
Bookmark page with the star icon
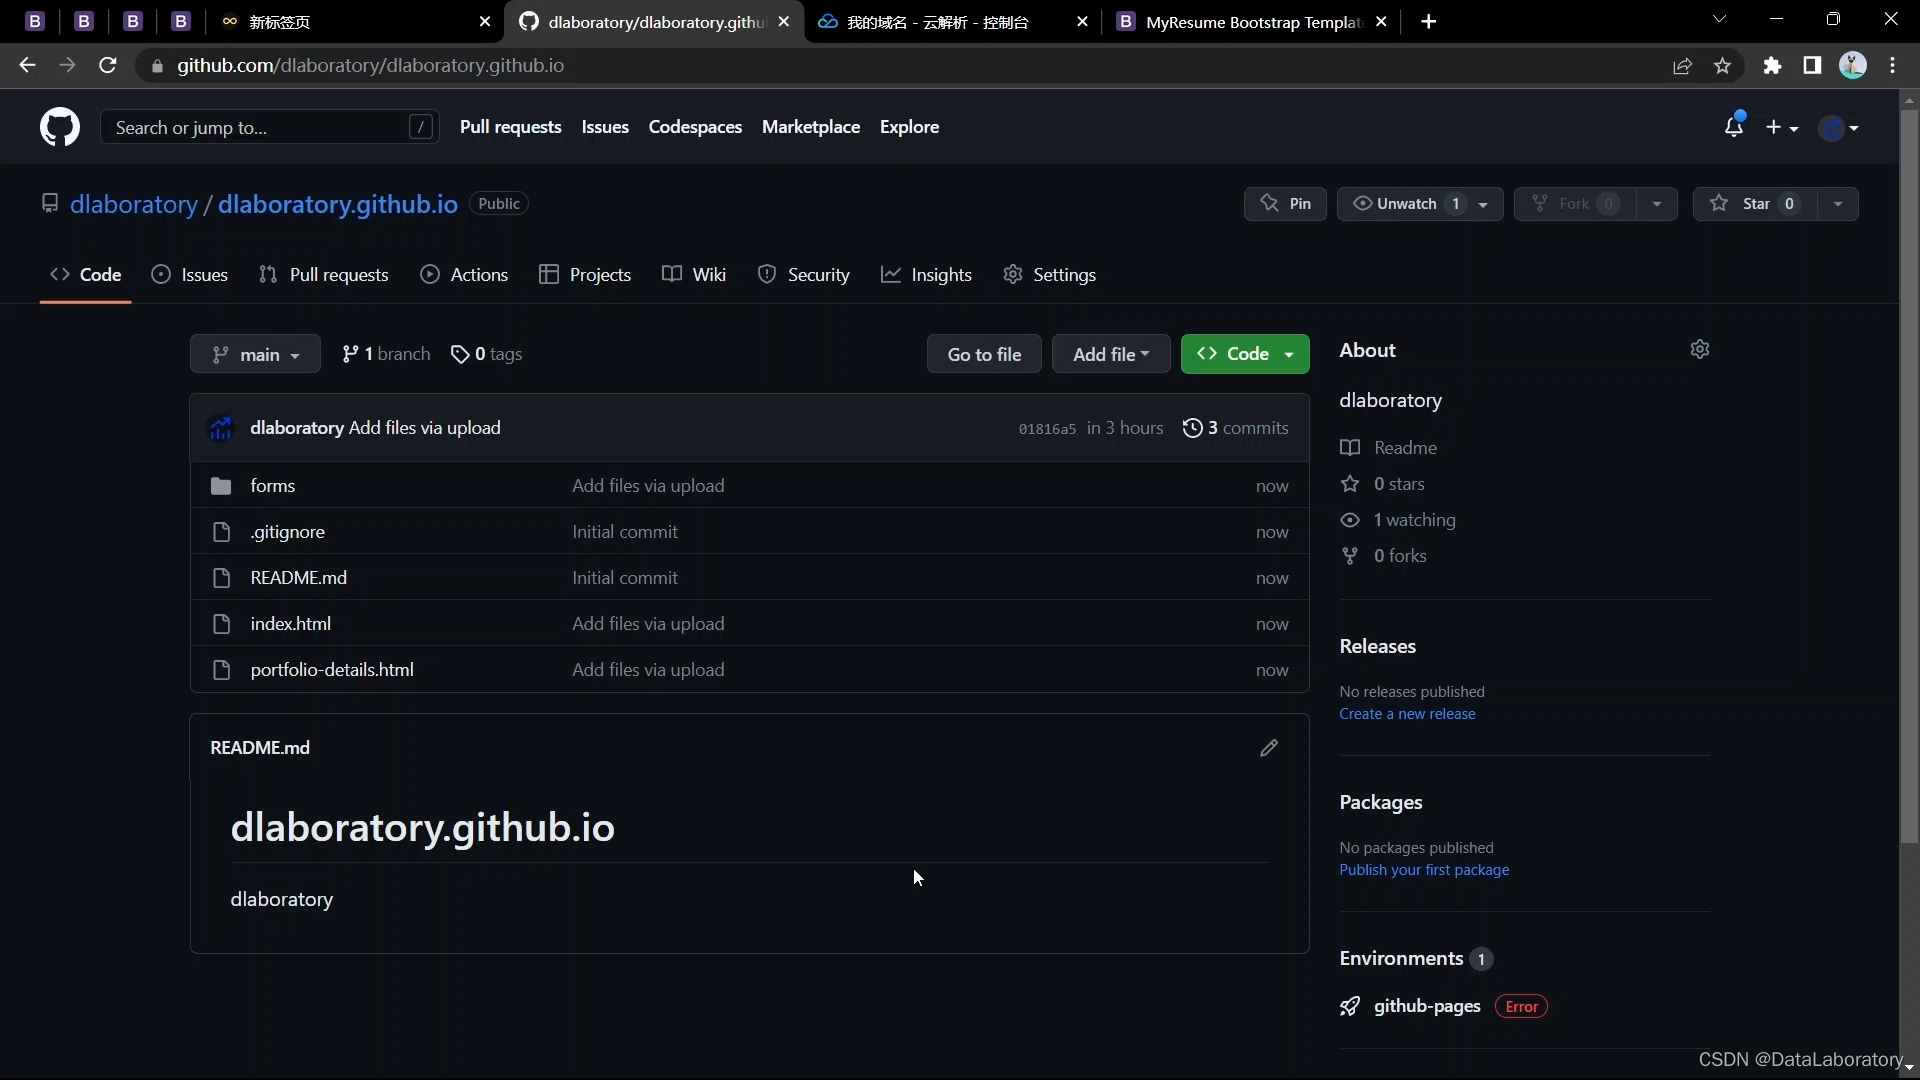point(1722,66)
